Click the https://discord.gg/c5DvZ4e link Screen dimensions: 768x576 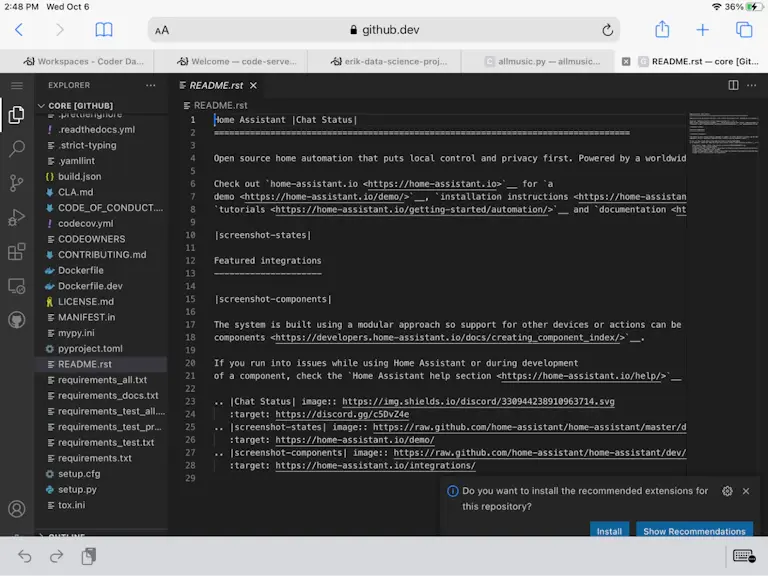click(342, 414)
